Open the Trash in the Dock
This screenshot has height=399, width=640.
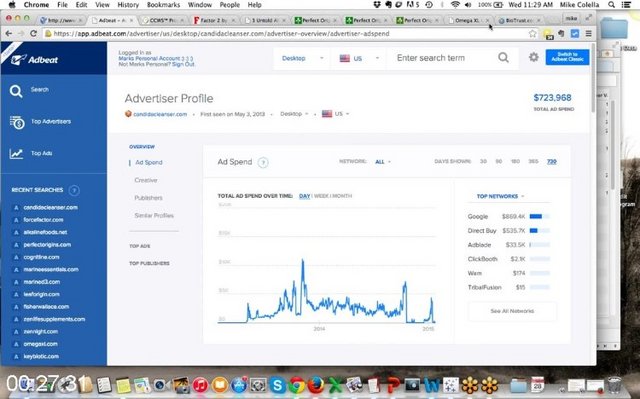click(614, 385)
